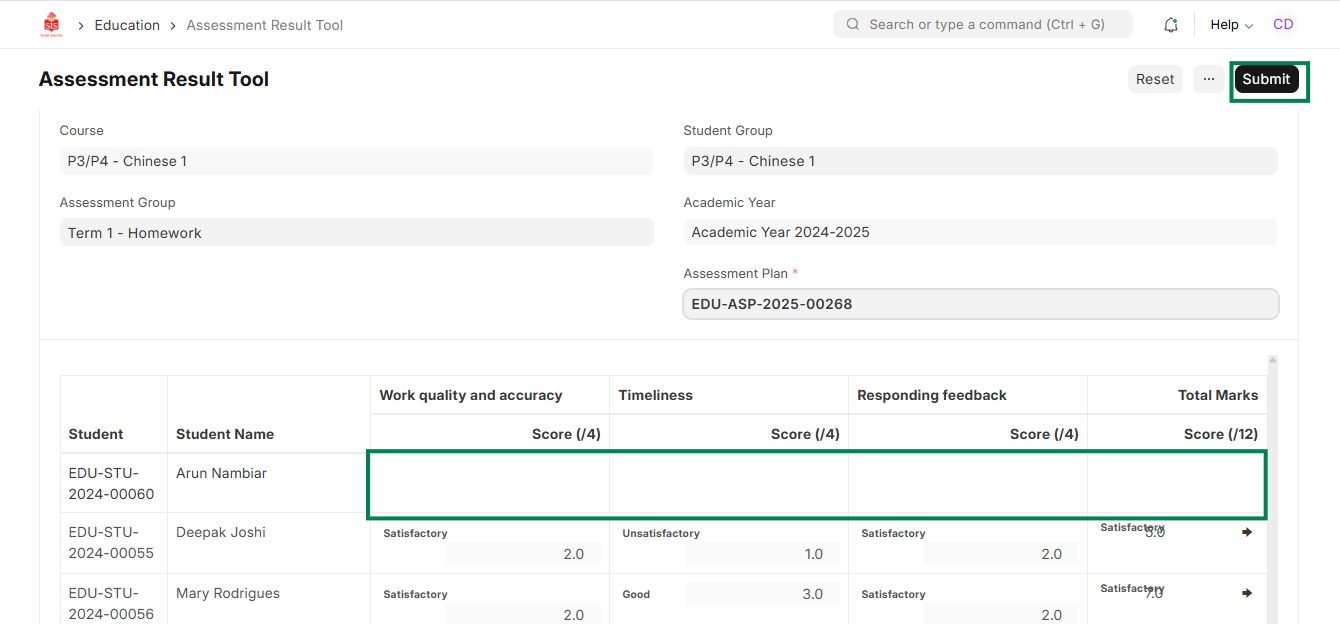The image size is (1340, 624).
Task: Edit Deepak Joshi's Timeliness score field
Action: 762,554
